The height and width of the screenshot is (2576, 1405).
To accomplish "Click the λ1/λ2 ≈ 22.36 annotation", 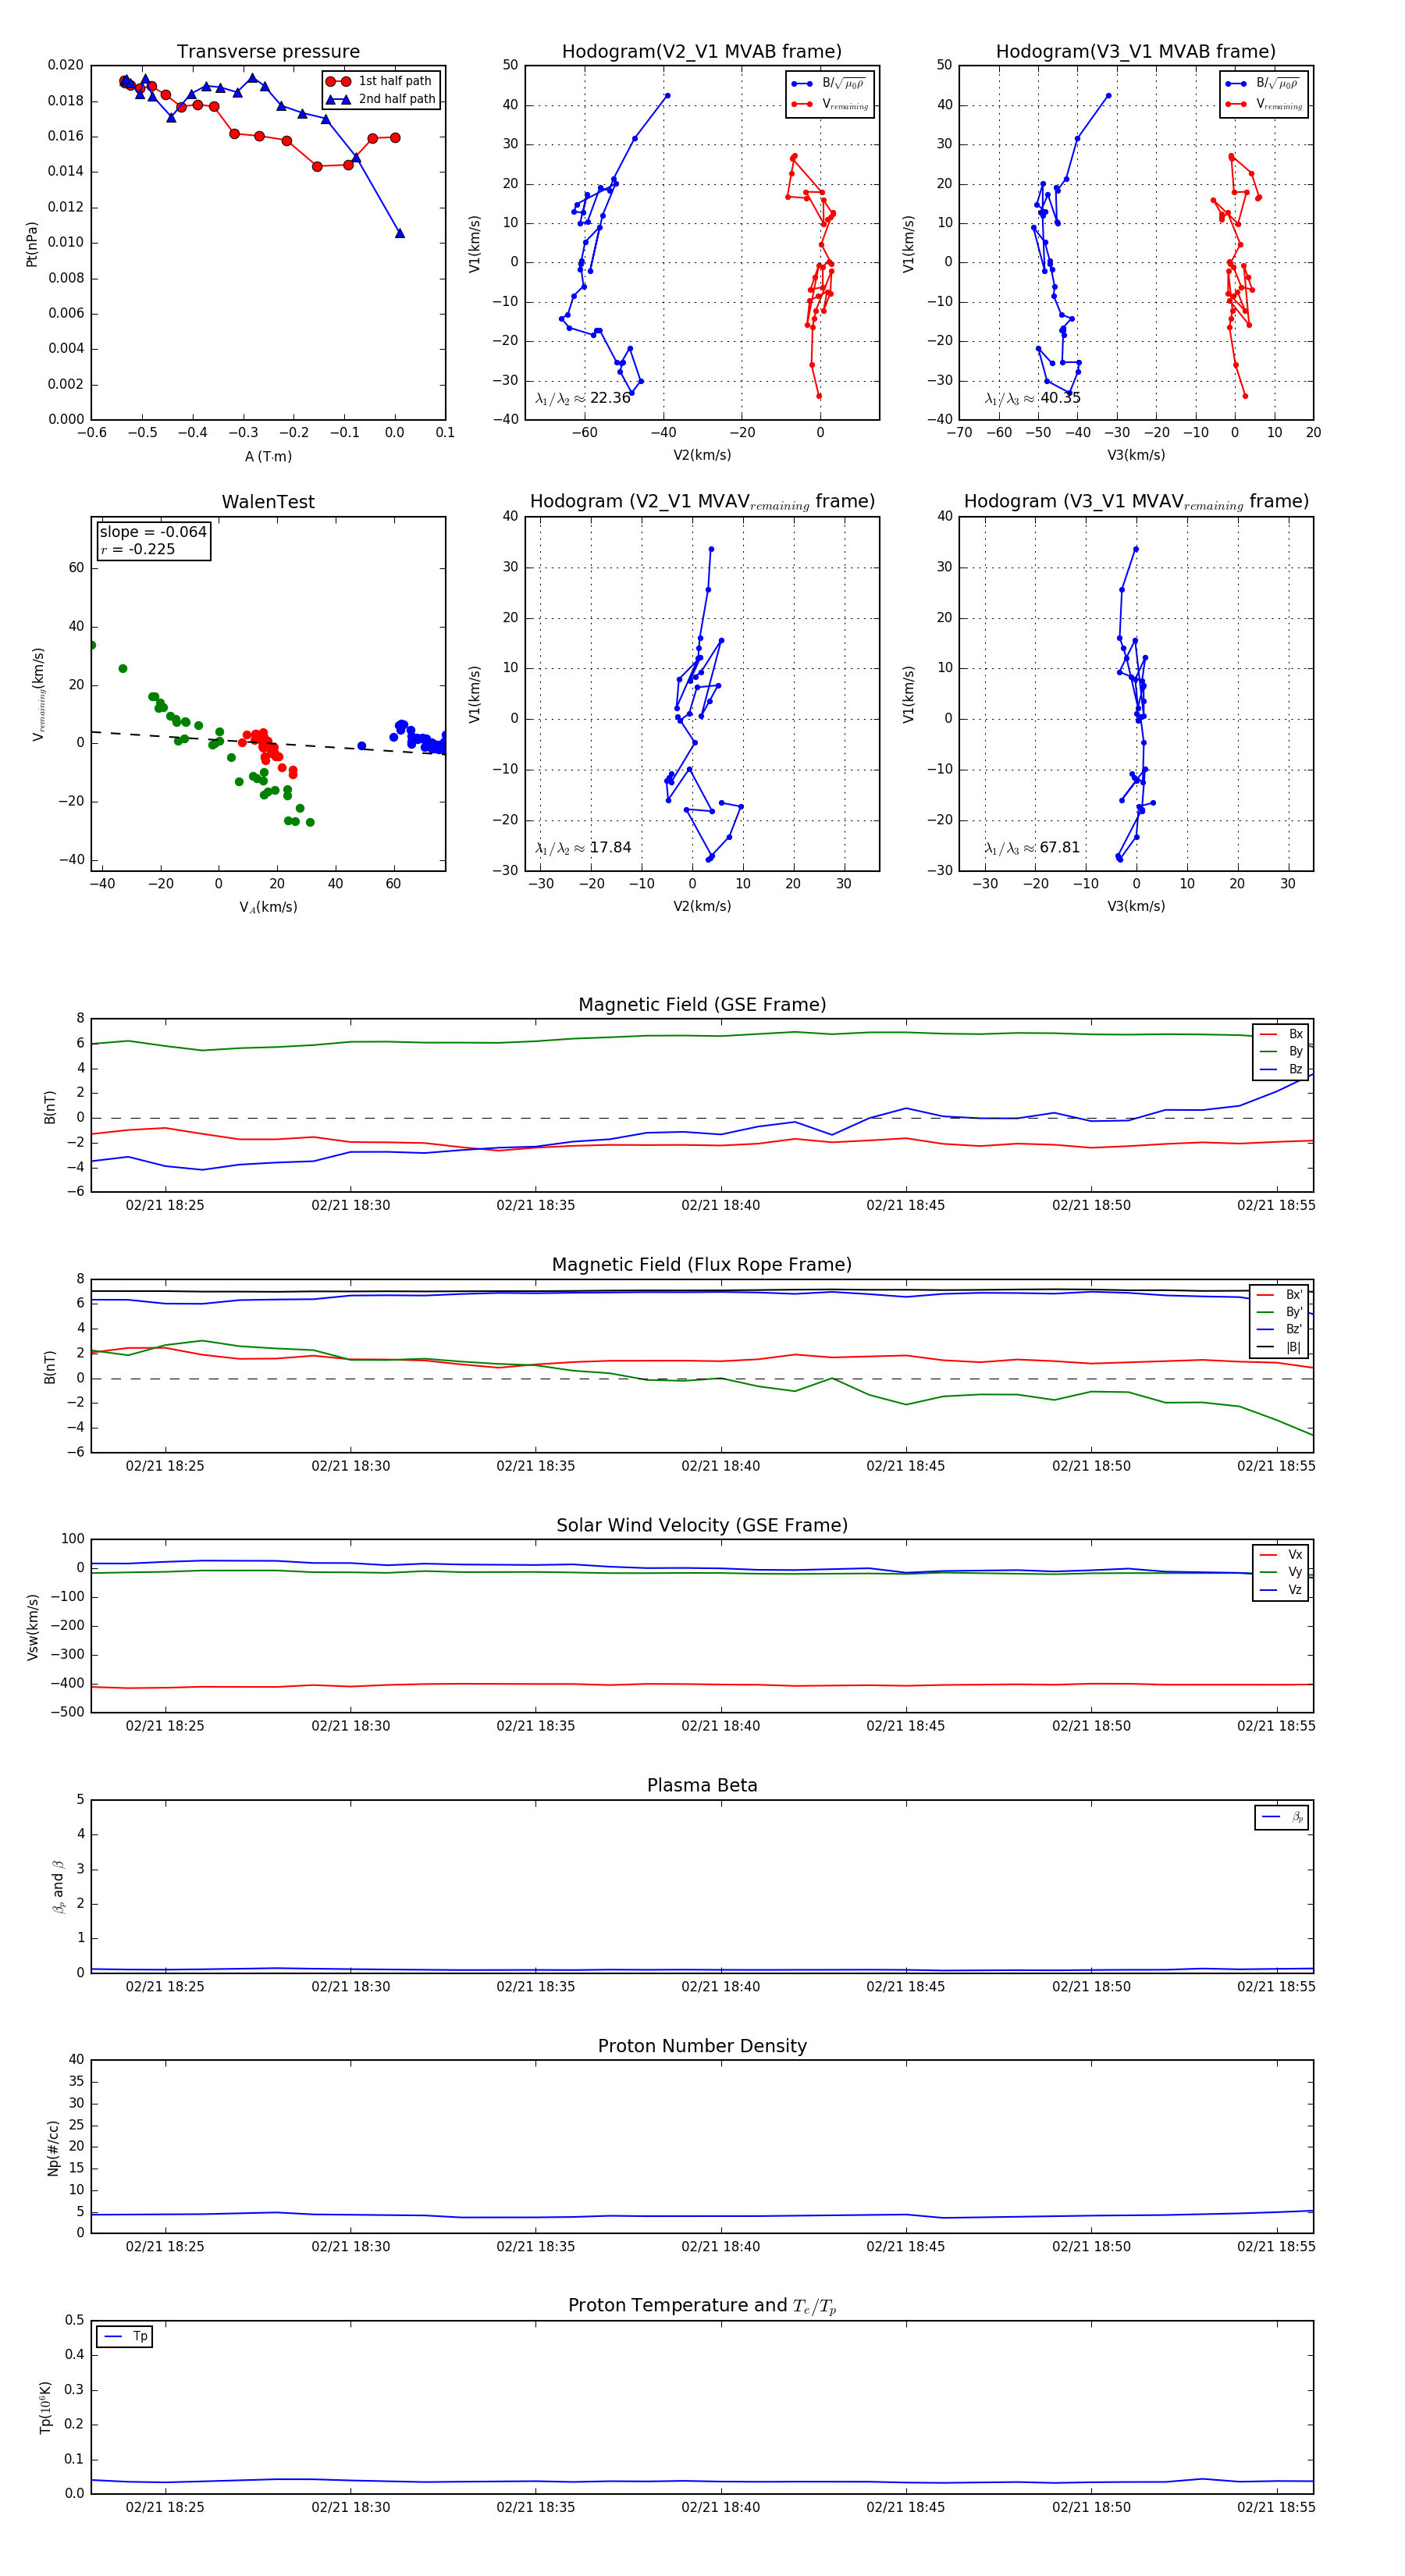I will pyautogui.click(x=583, y=398).
